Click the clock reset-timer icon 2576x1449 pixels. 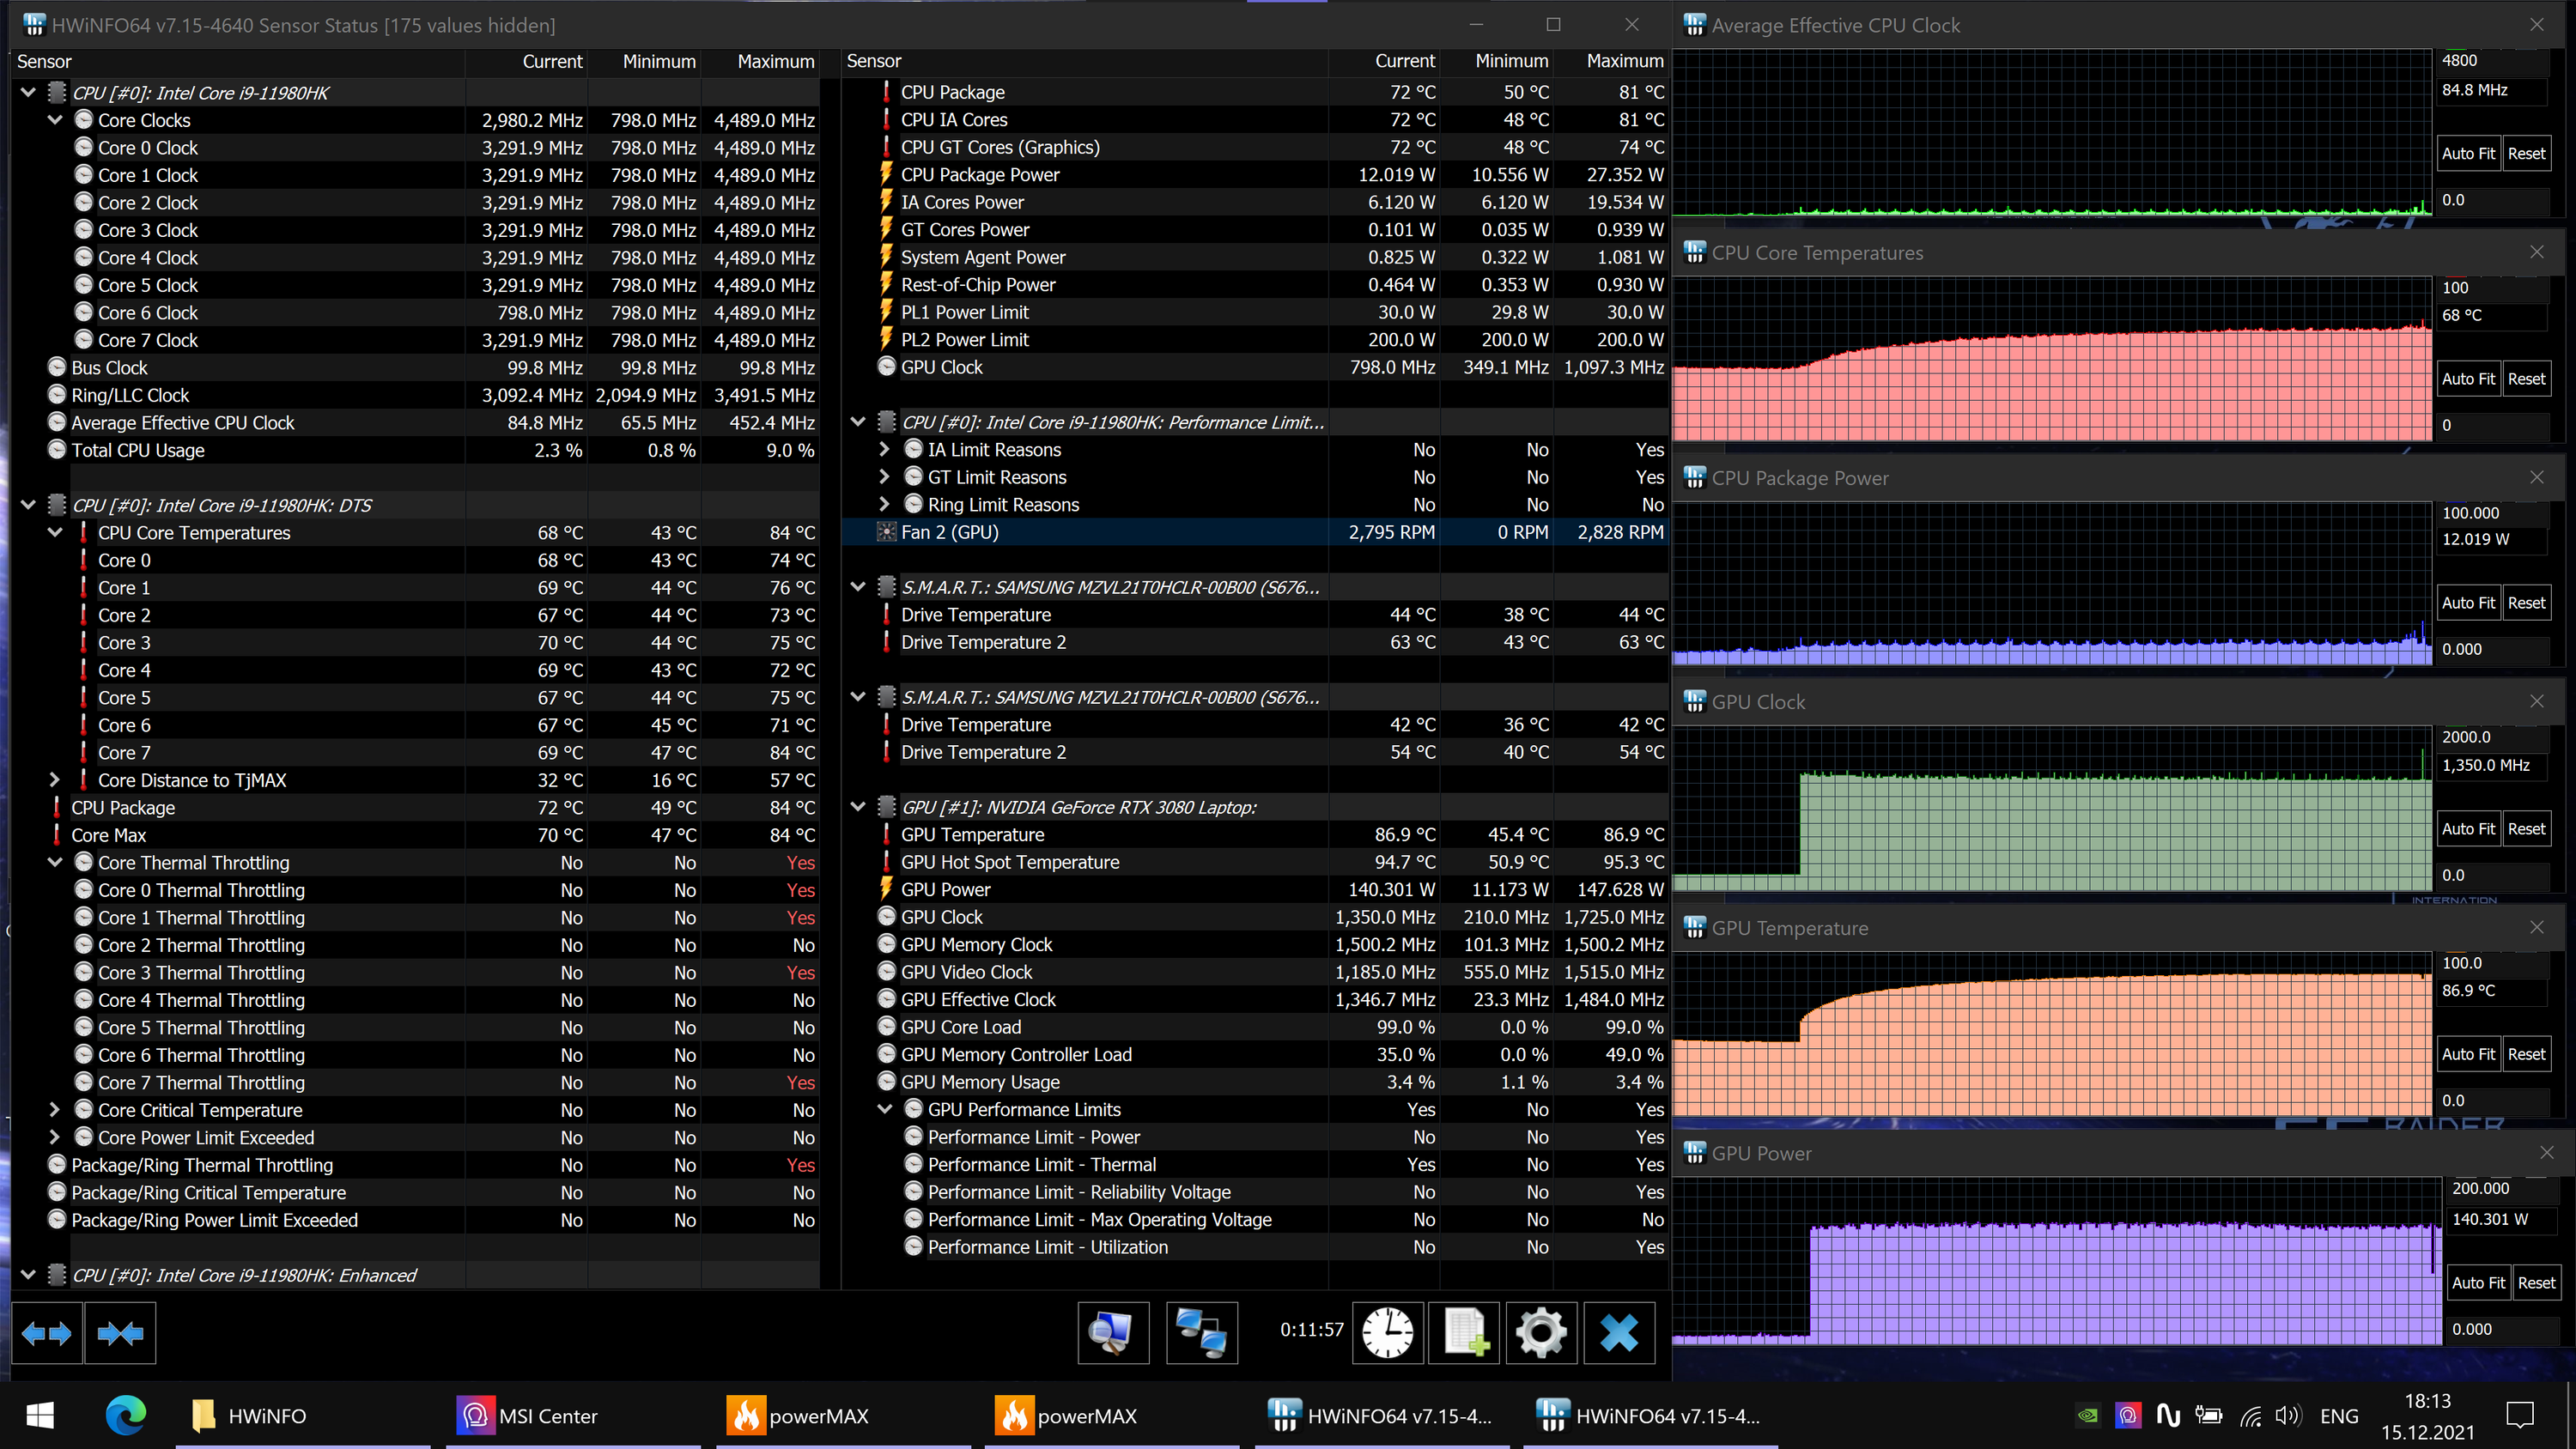click(1388, 1333)
